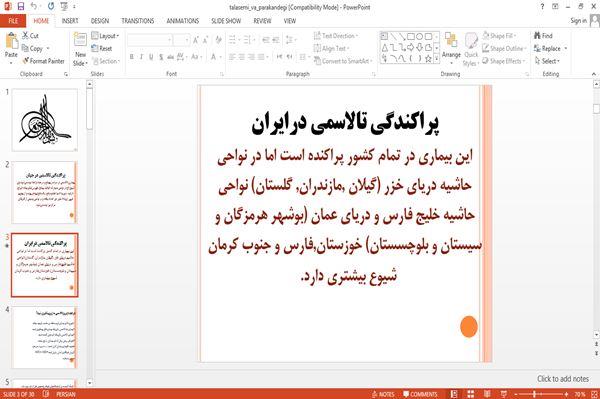Screen dimensions: 600x399
Task: Expand Text Direction options
Action: click(336, 36)
